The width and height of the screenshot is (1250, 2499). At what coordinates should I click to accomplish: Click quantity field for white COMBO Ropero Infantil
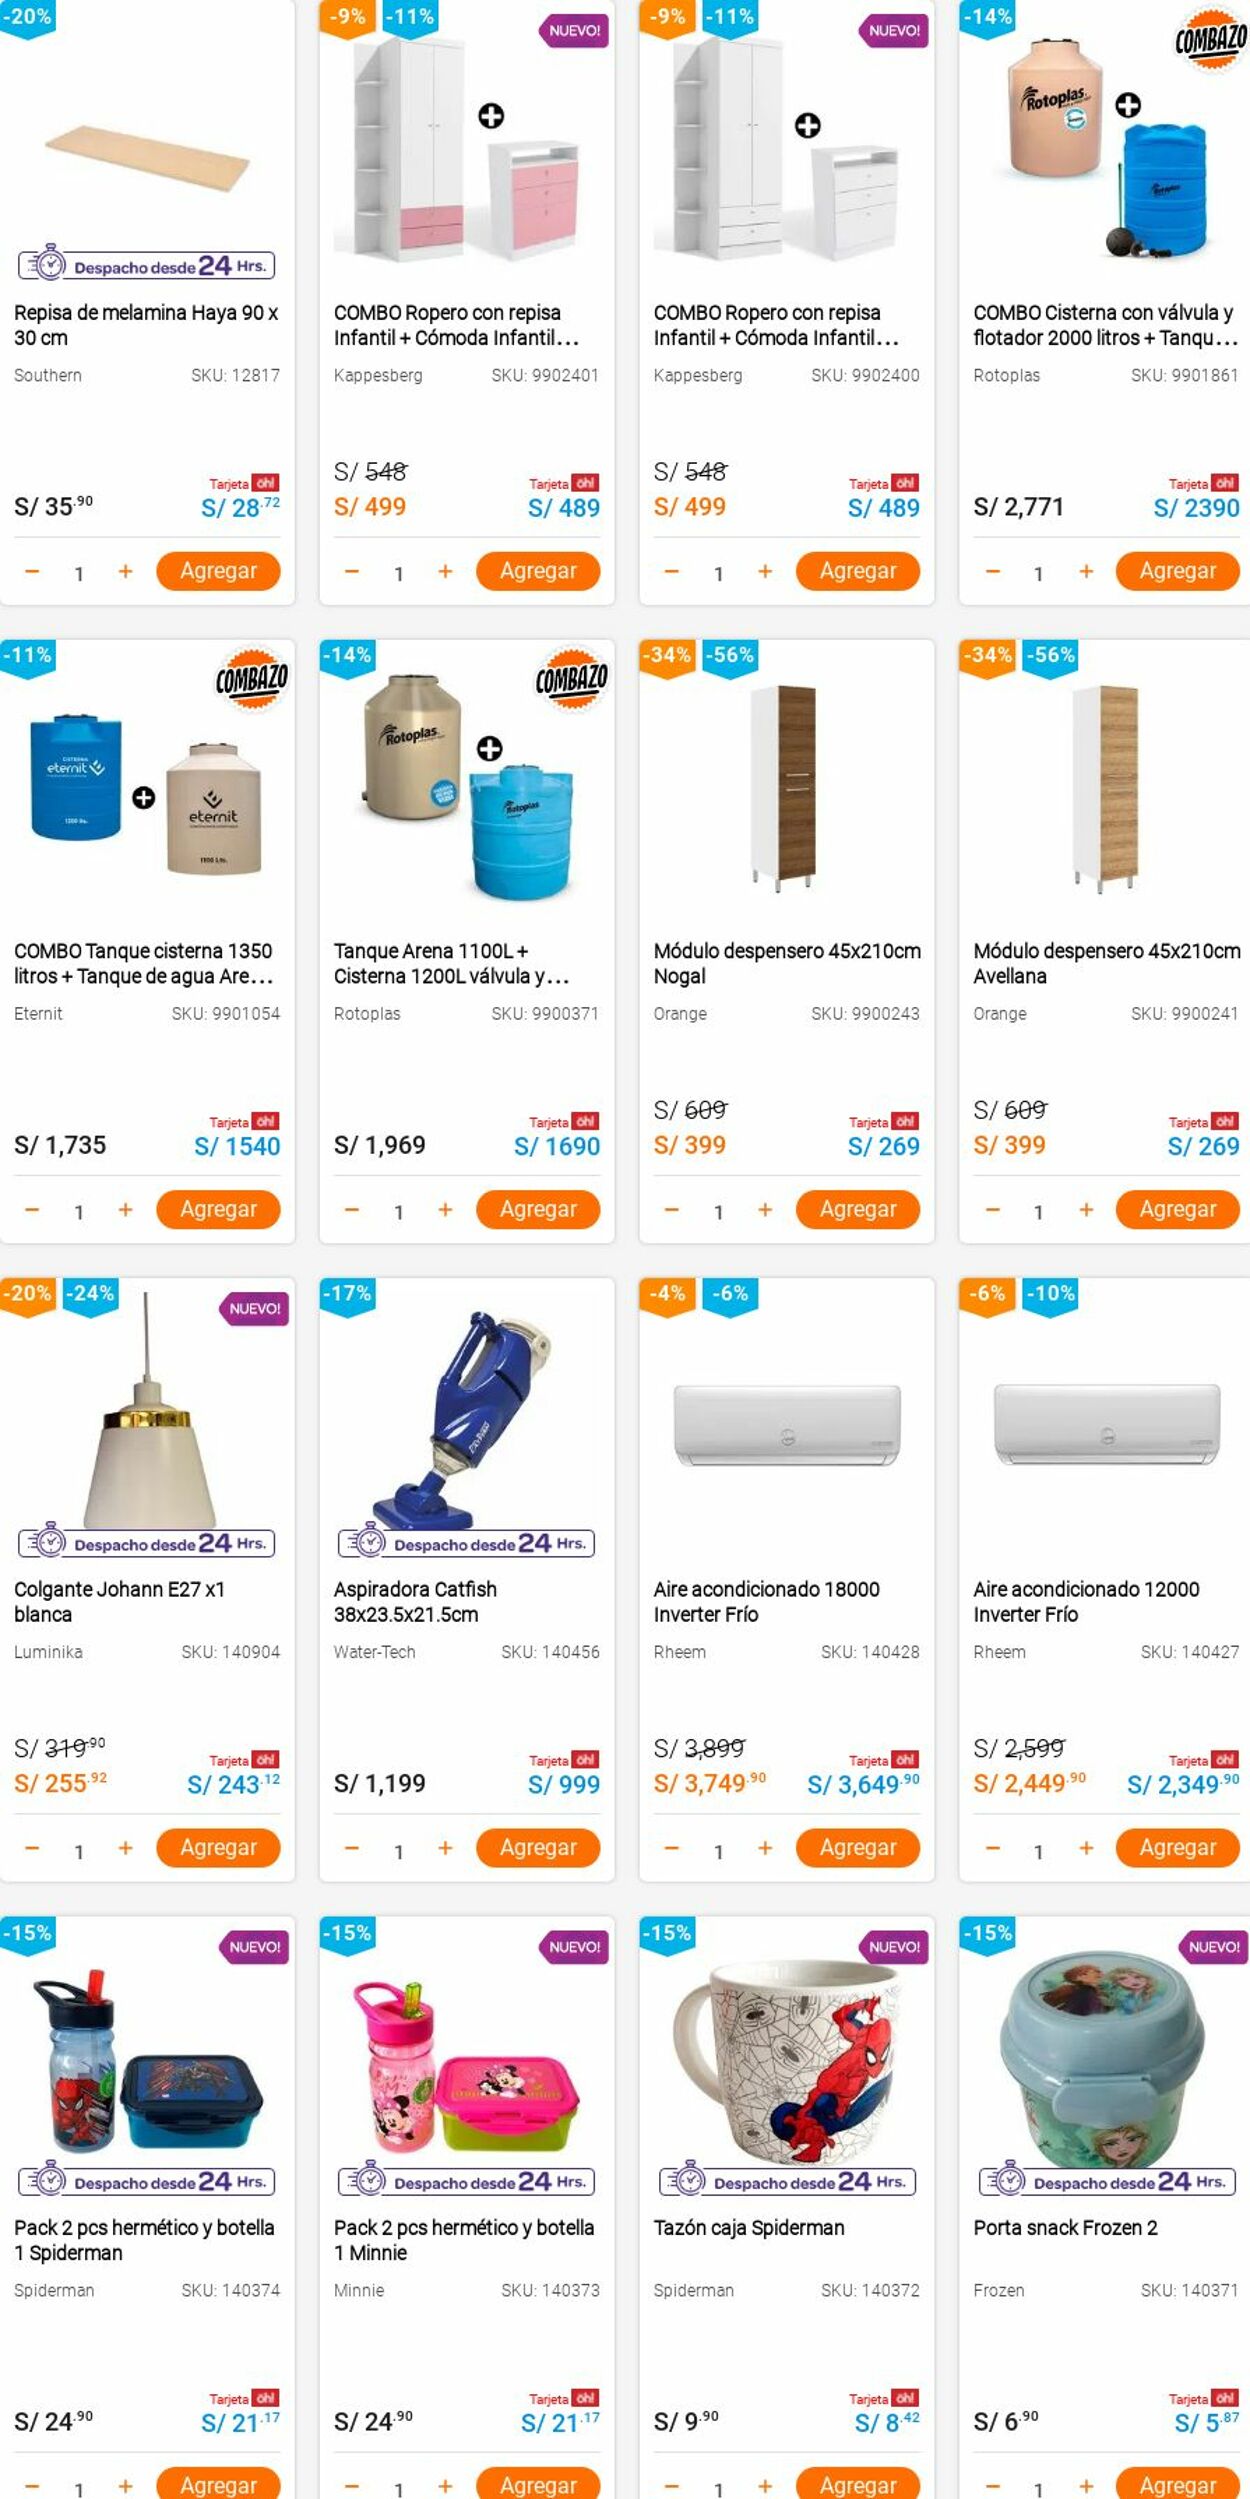point(718,574)
